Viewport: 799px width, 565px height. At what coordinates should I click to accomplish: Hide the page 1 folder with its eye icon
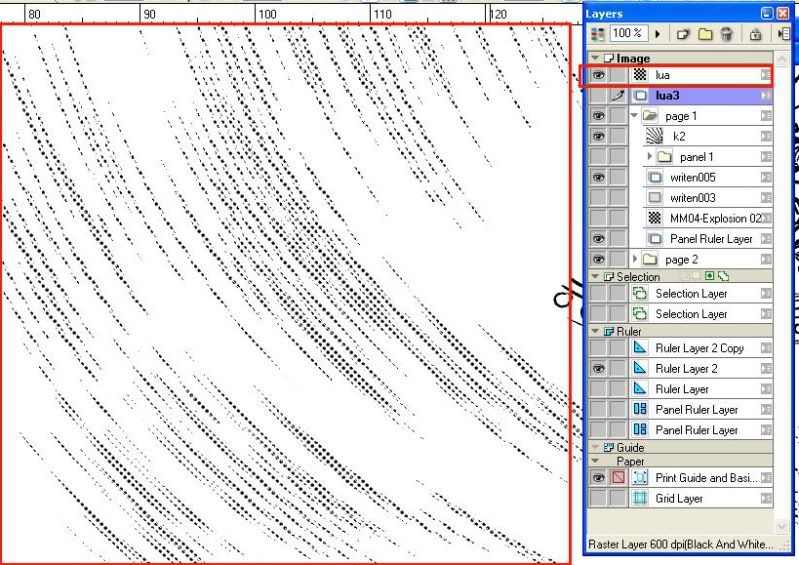point(598,116)
